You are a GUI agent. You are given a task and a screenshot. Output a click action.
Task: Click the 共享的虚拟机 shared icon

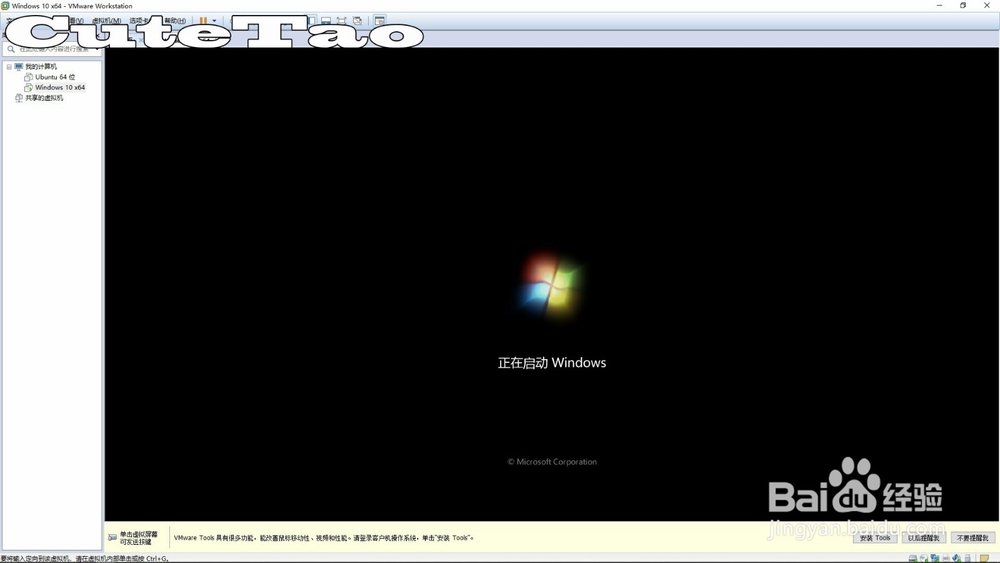pos(18,98)
